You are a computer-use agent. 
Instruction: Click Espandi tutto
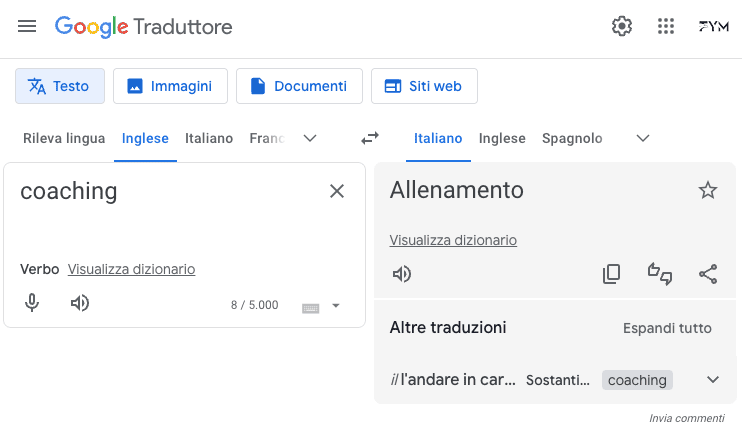[x=667, y=328]
